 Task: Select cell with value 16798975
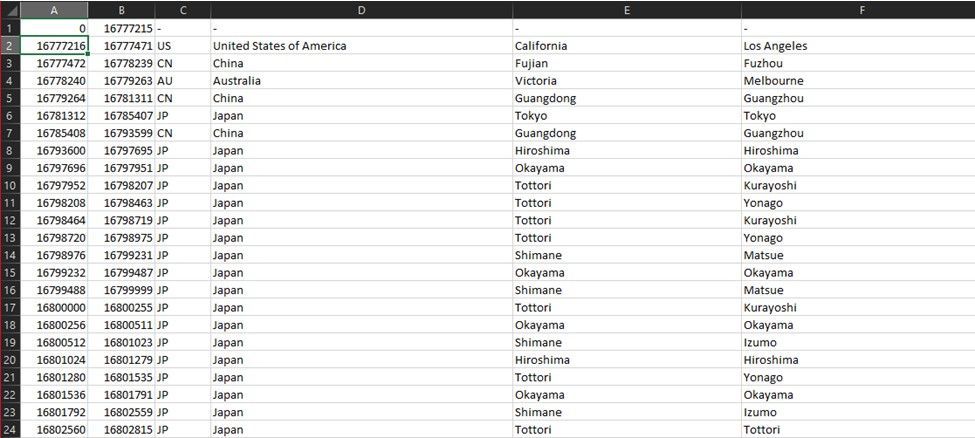(x=121, y=237)
